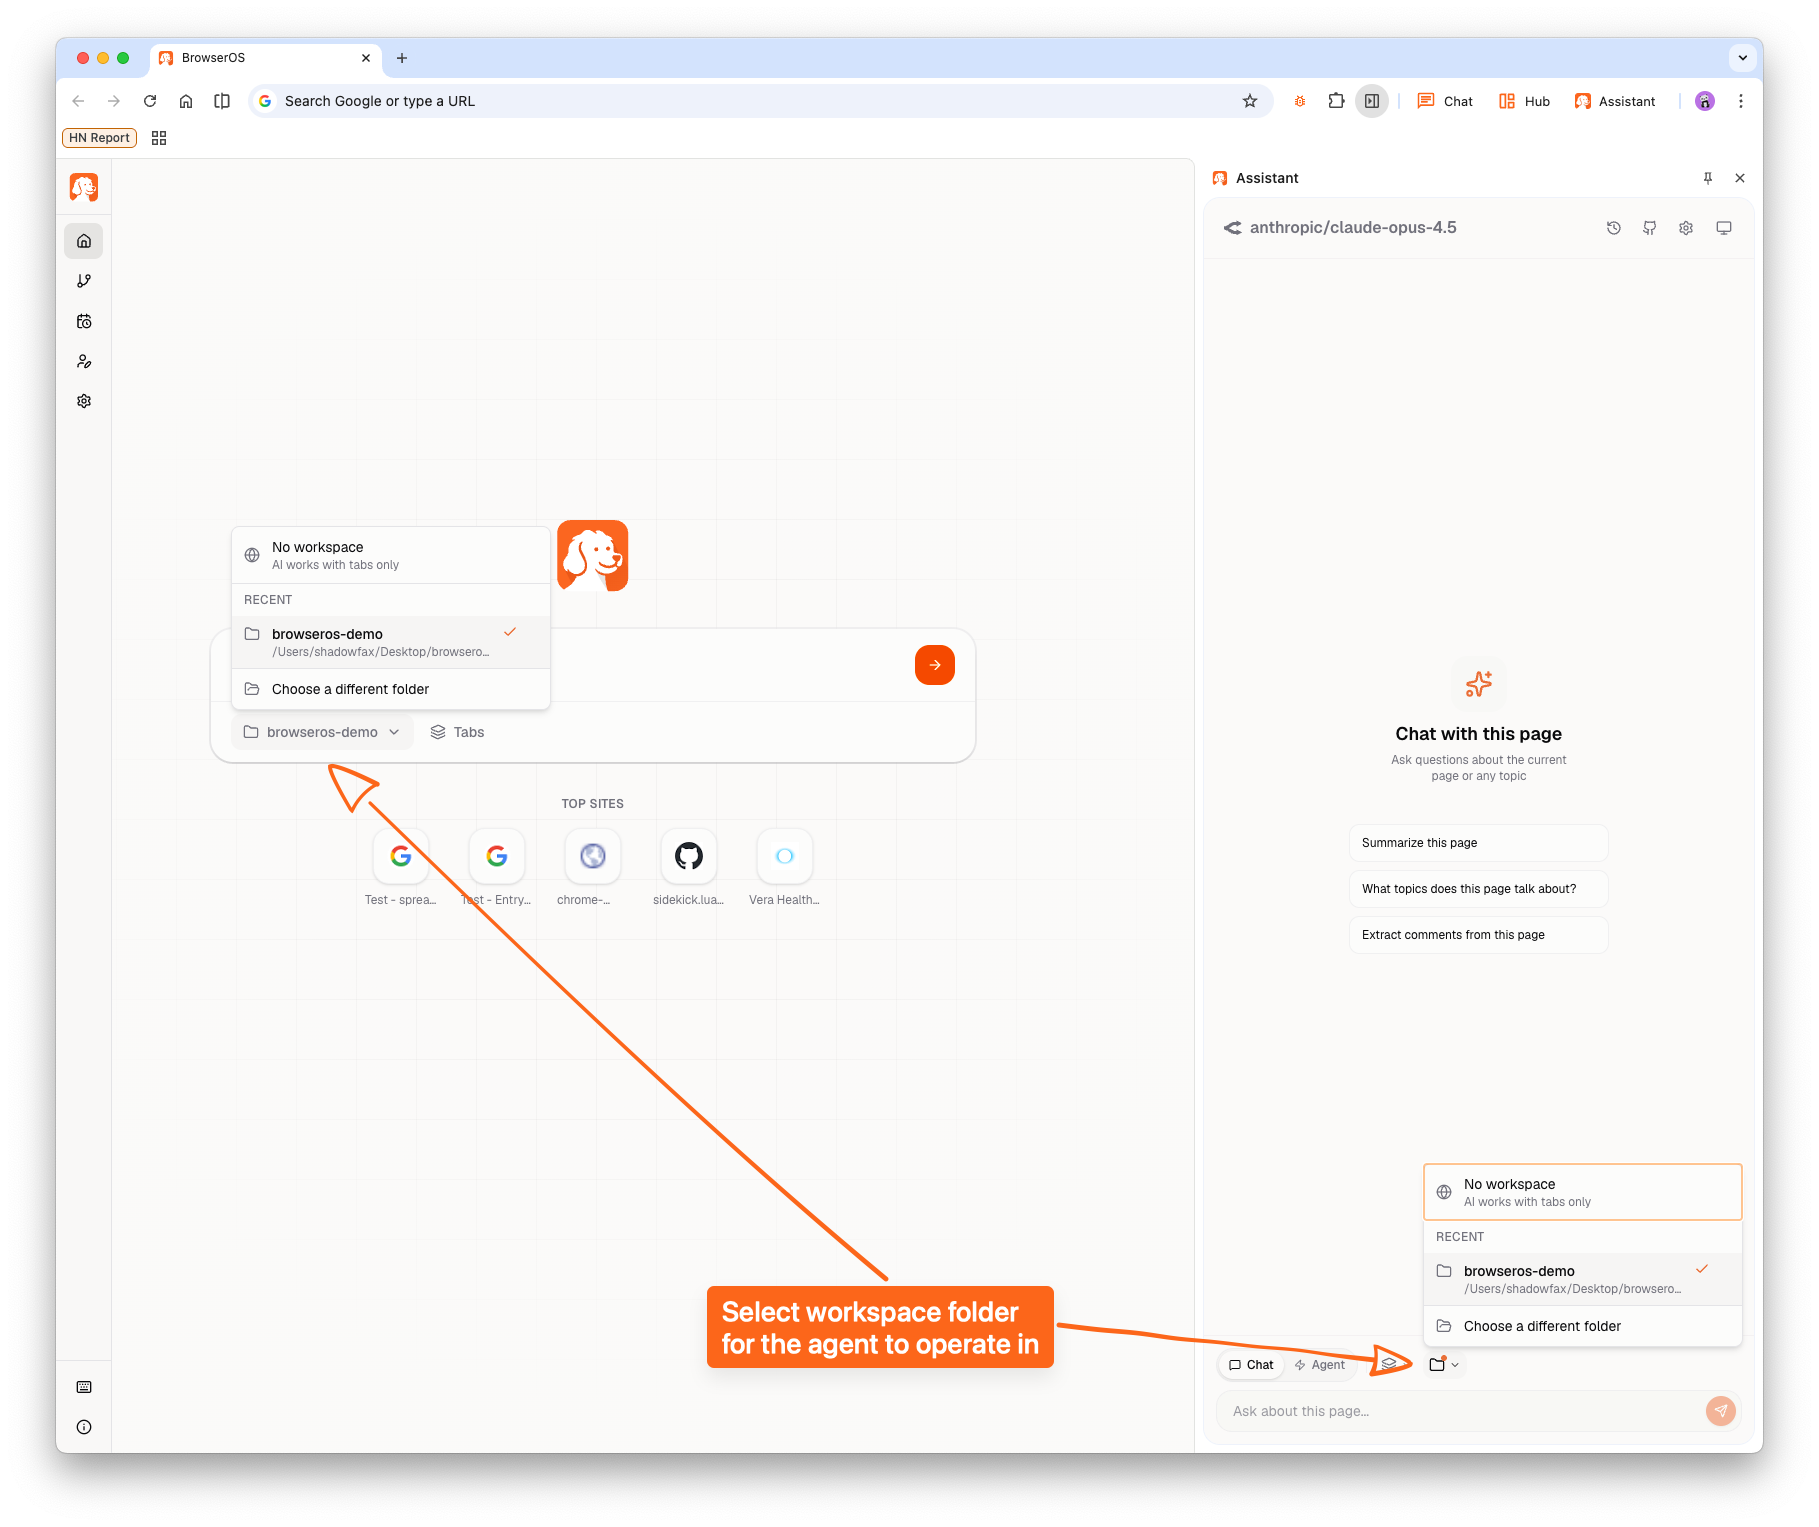
Task: Open settings gear in the left sidebar
Action: [83, 400]
